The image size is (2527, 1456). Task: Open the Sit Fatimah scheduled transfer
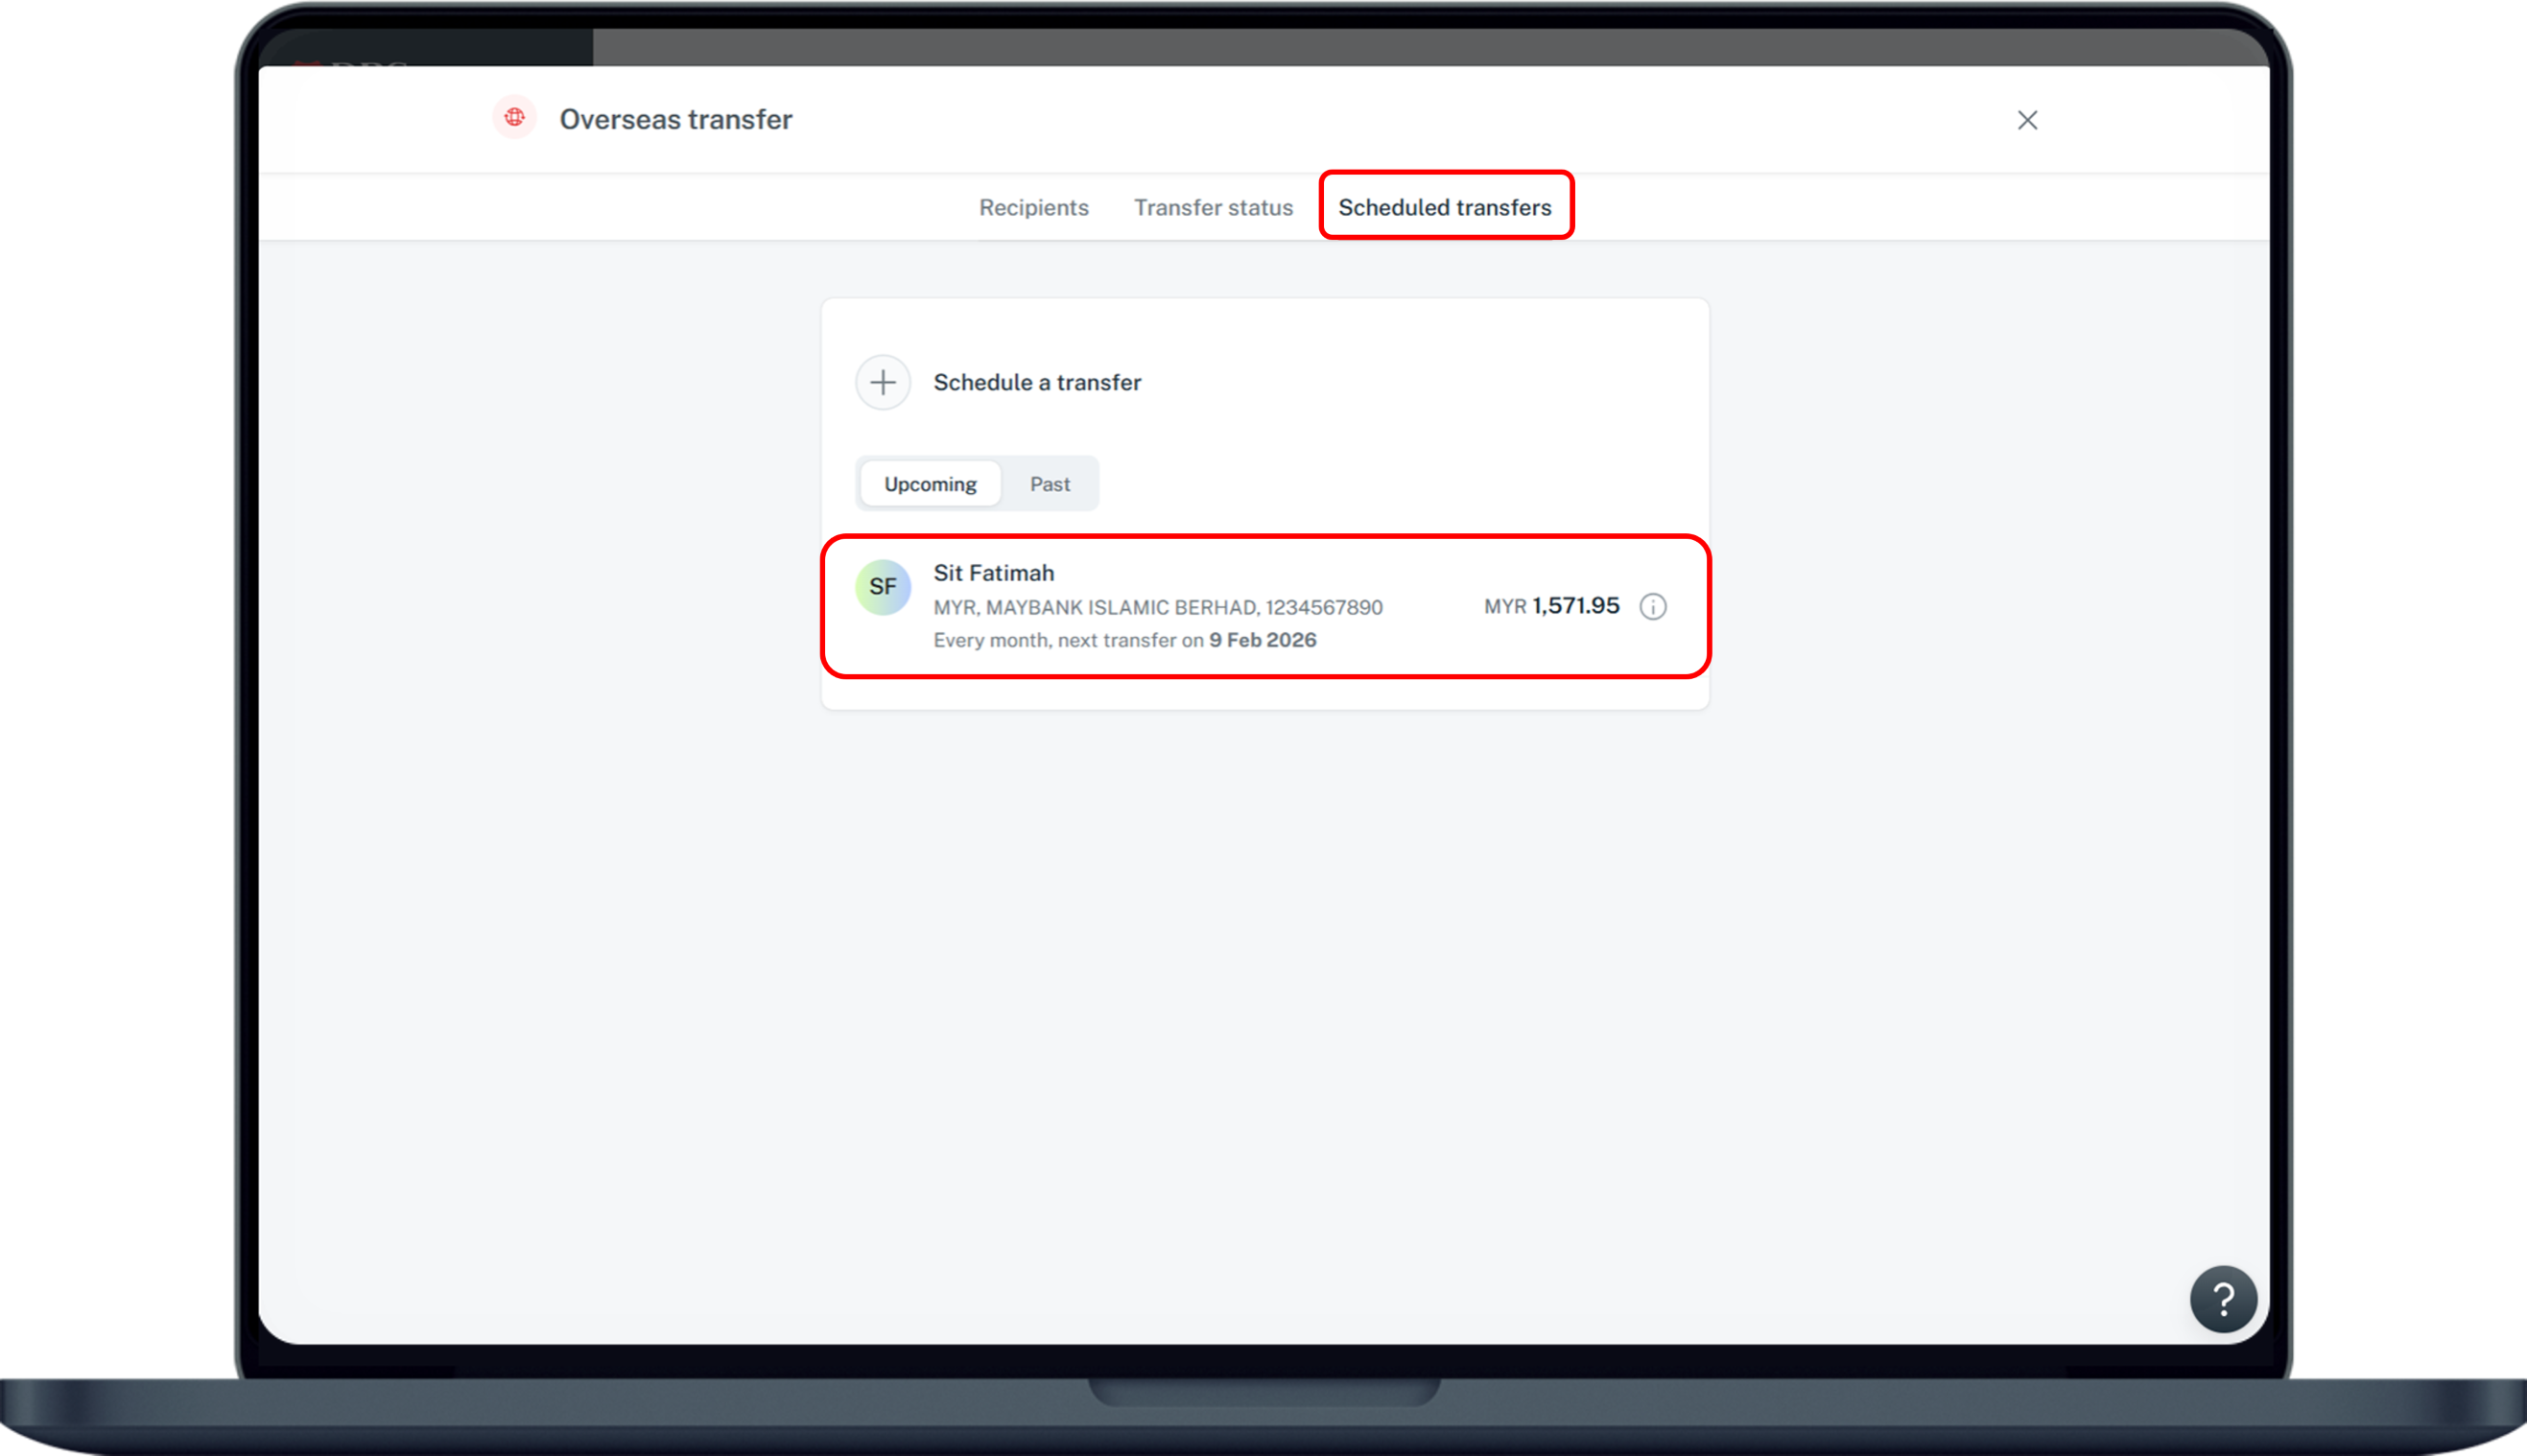(x=1265, y=605)
